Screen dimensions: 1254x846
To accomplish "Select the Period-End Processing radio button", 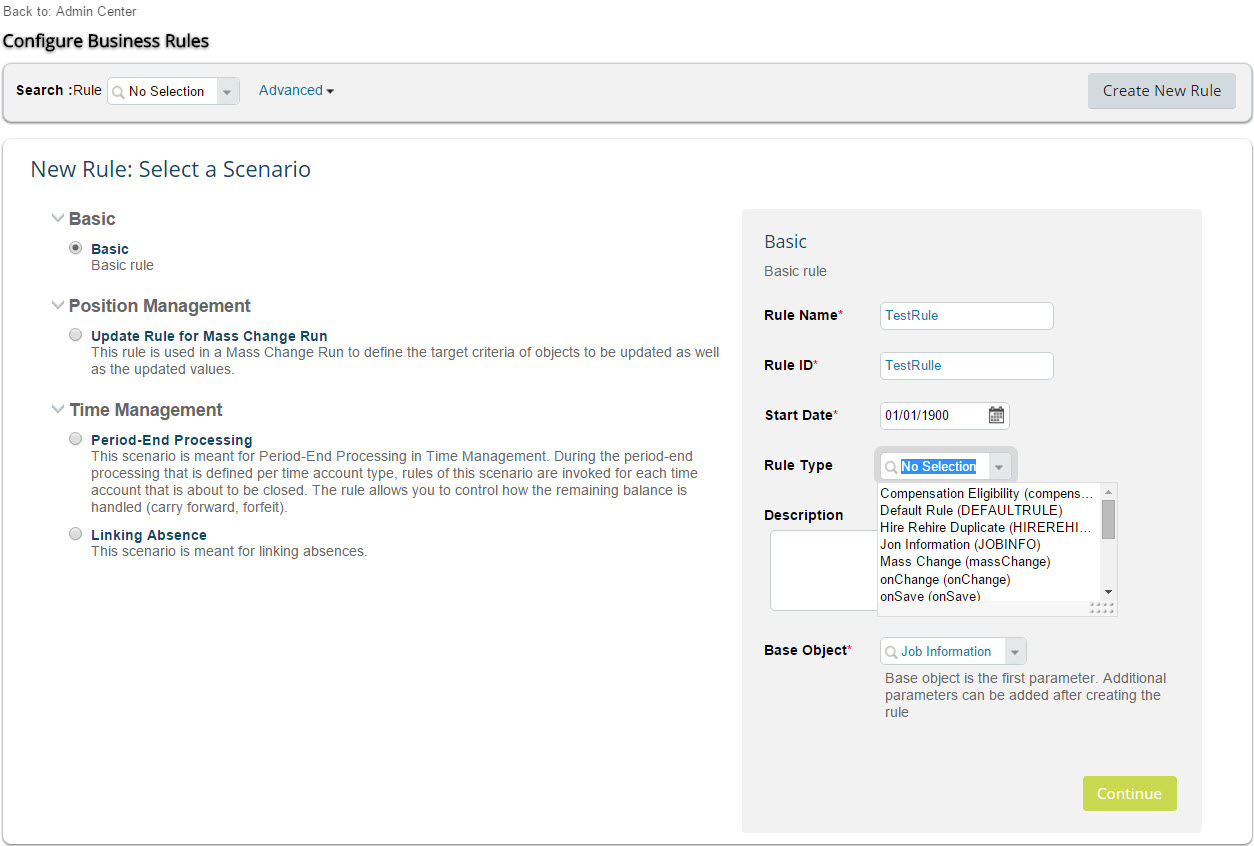I will [x=76, y=439].
